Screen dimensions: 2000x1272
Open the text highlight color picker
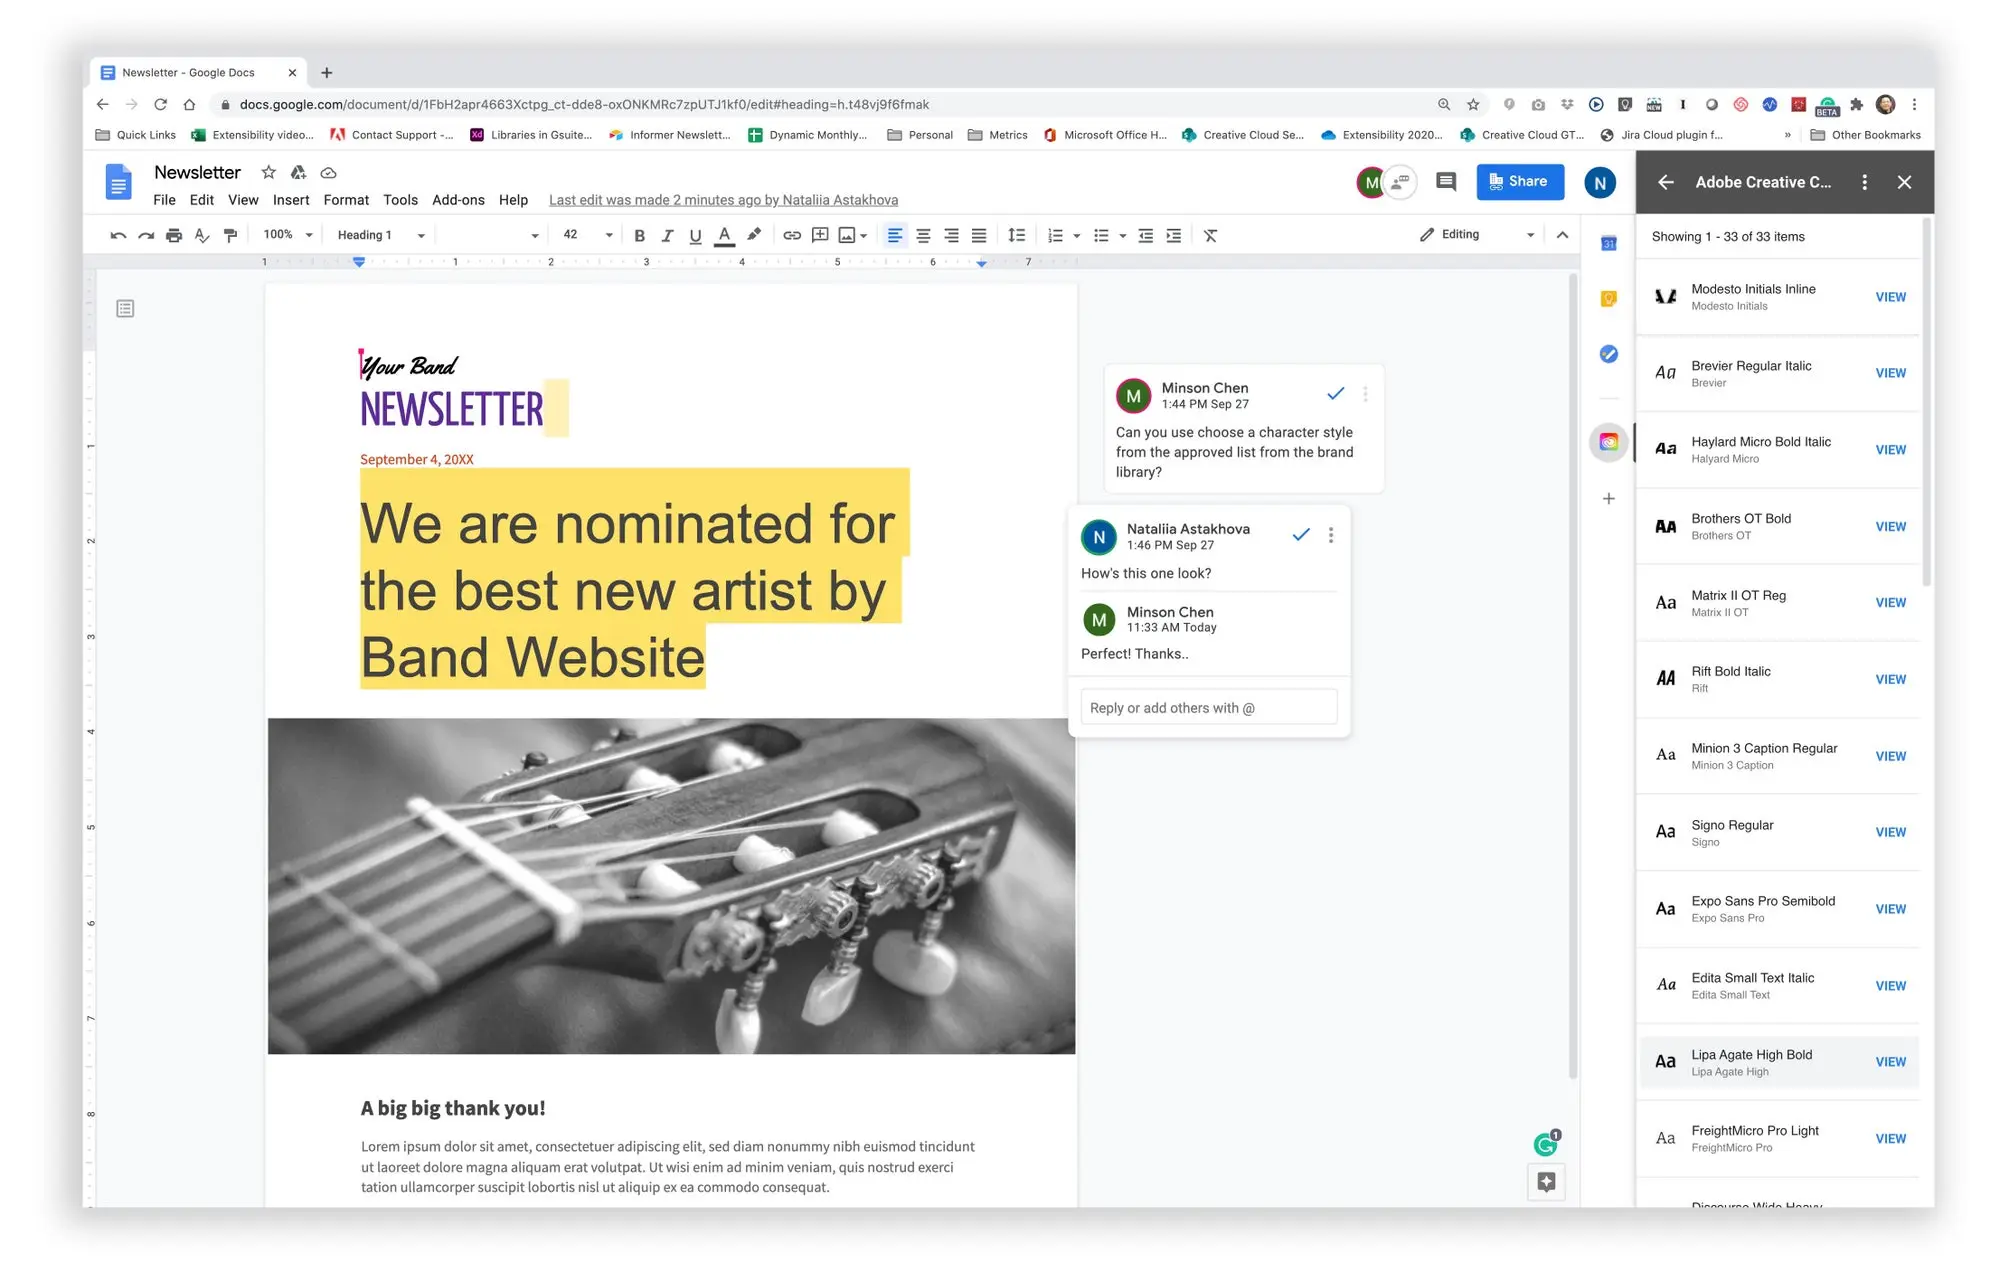[x=754, y=235]
